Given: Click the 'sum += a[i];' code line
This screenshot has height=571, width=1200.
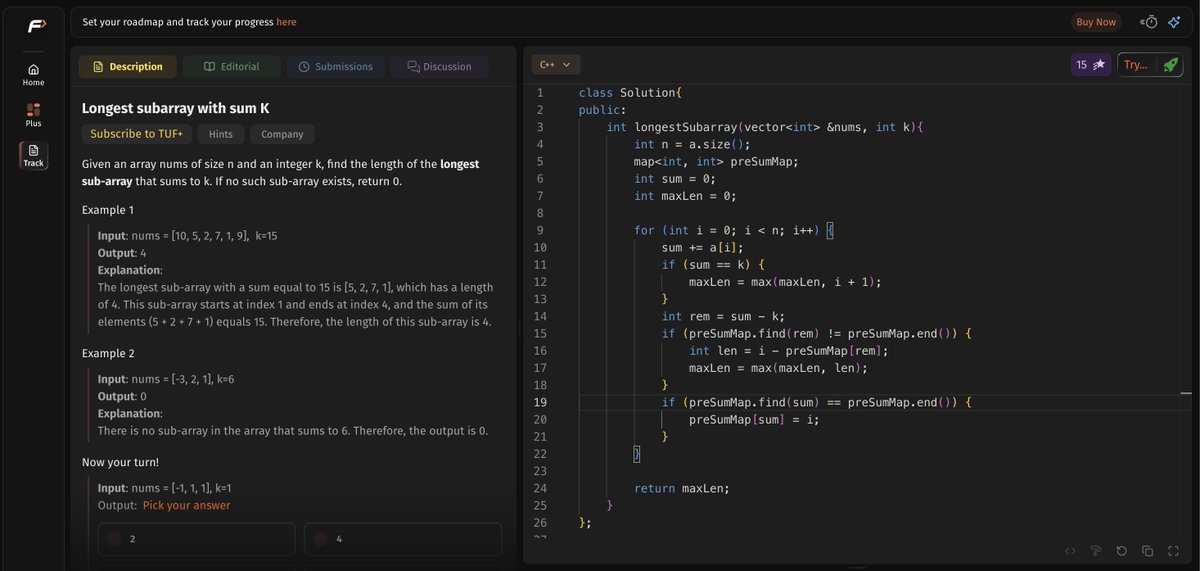Looking at the screenshot, I should pos(703,247).
